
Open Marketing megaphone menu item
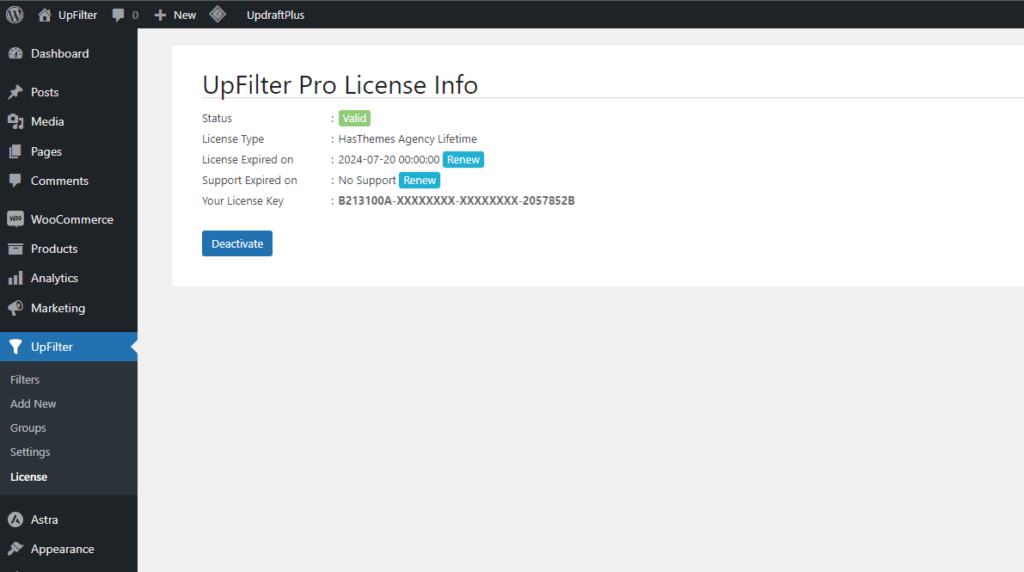point(57,309)
